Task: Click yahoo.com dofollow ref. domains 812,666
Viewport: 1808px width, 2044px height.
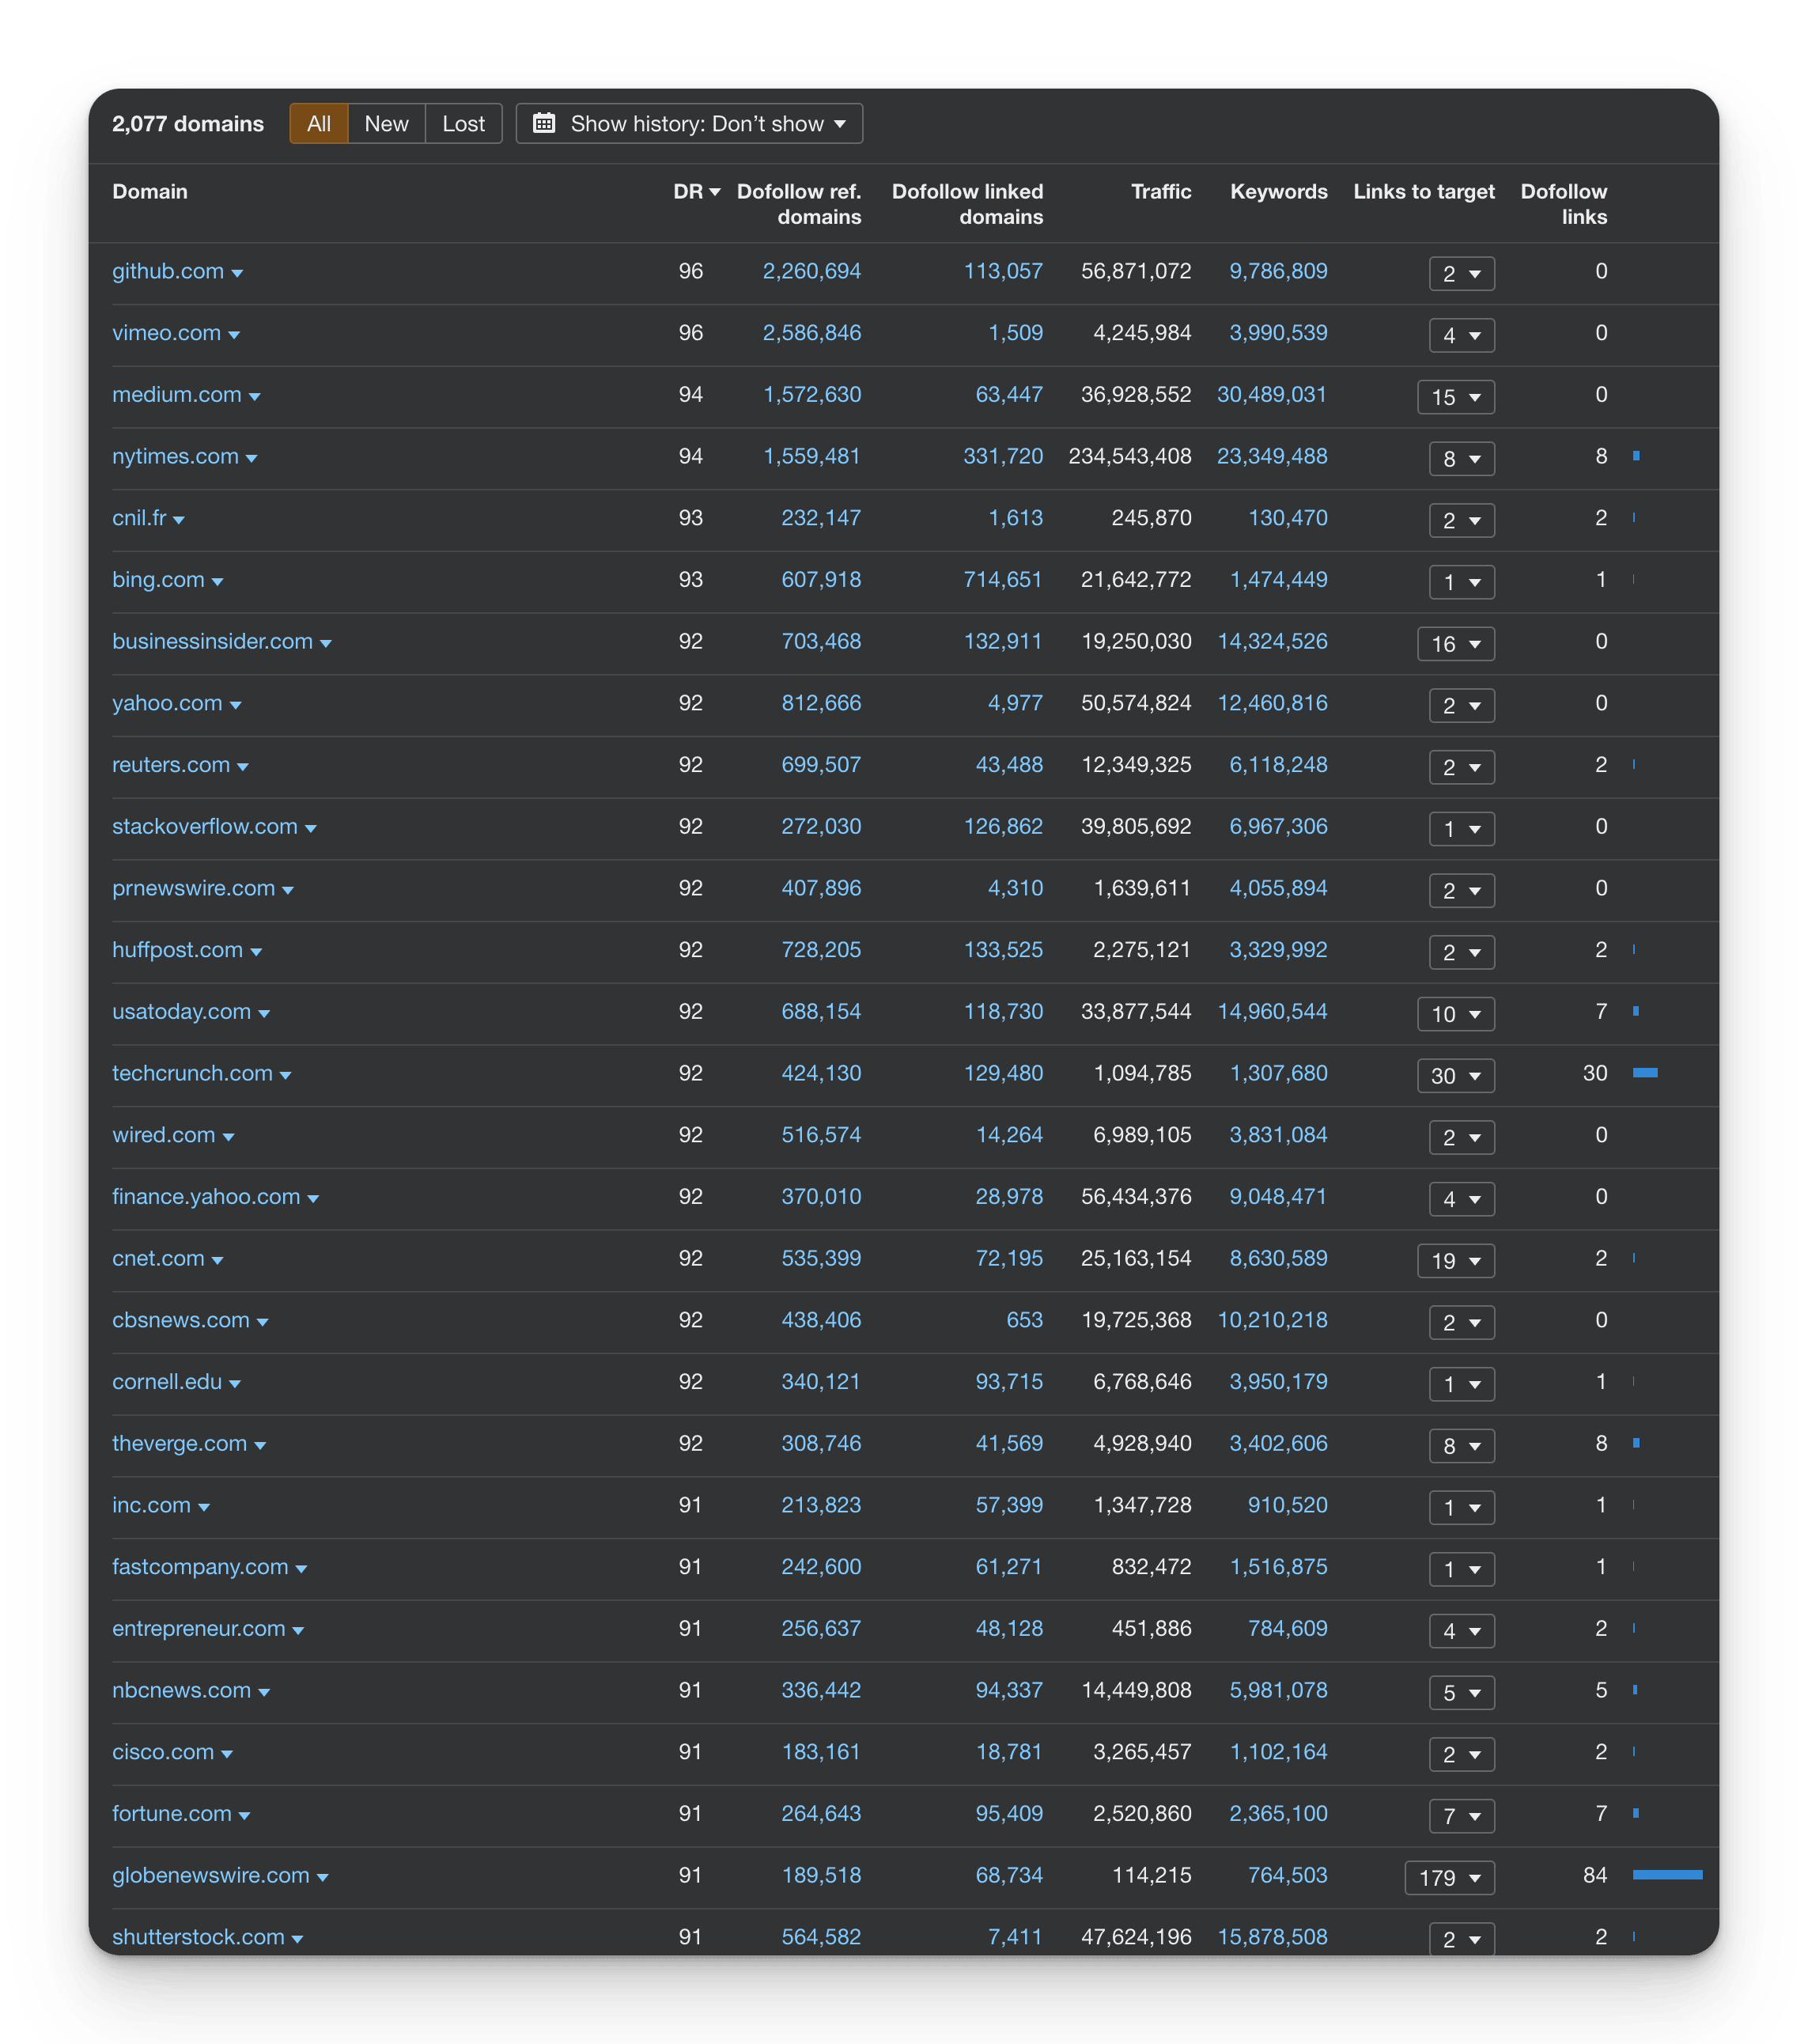Action: click(x=821, y=703)
